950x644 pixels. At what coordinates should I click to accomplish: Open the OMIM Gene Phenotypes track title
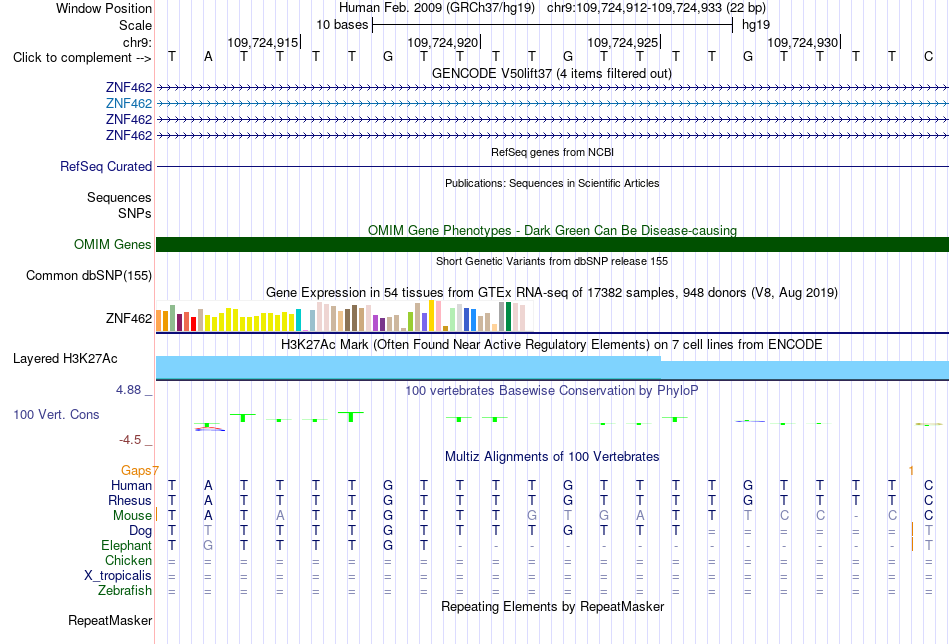click(552, 230)
